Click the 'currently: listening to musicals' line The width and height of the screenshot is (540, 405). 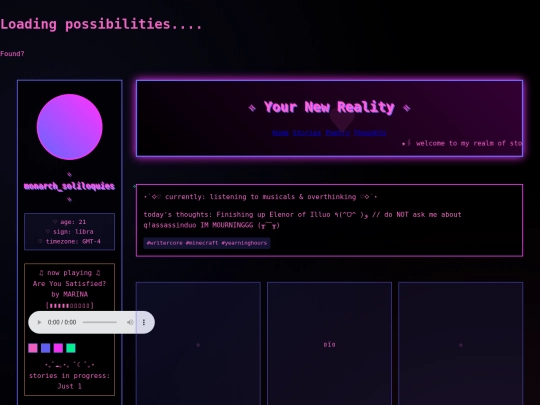(260, 197)
